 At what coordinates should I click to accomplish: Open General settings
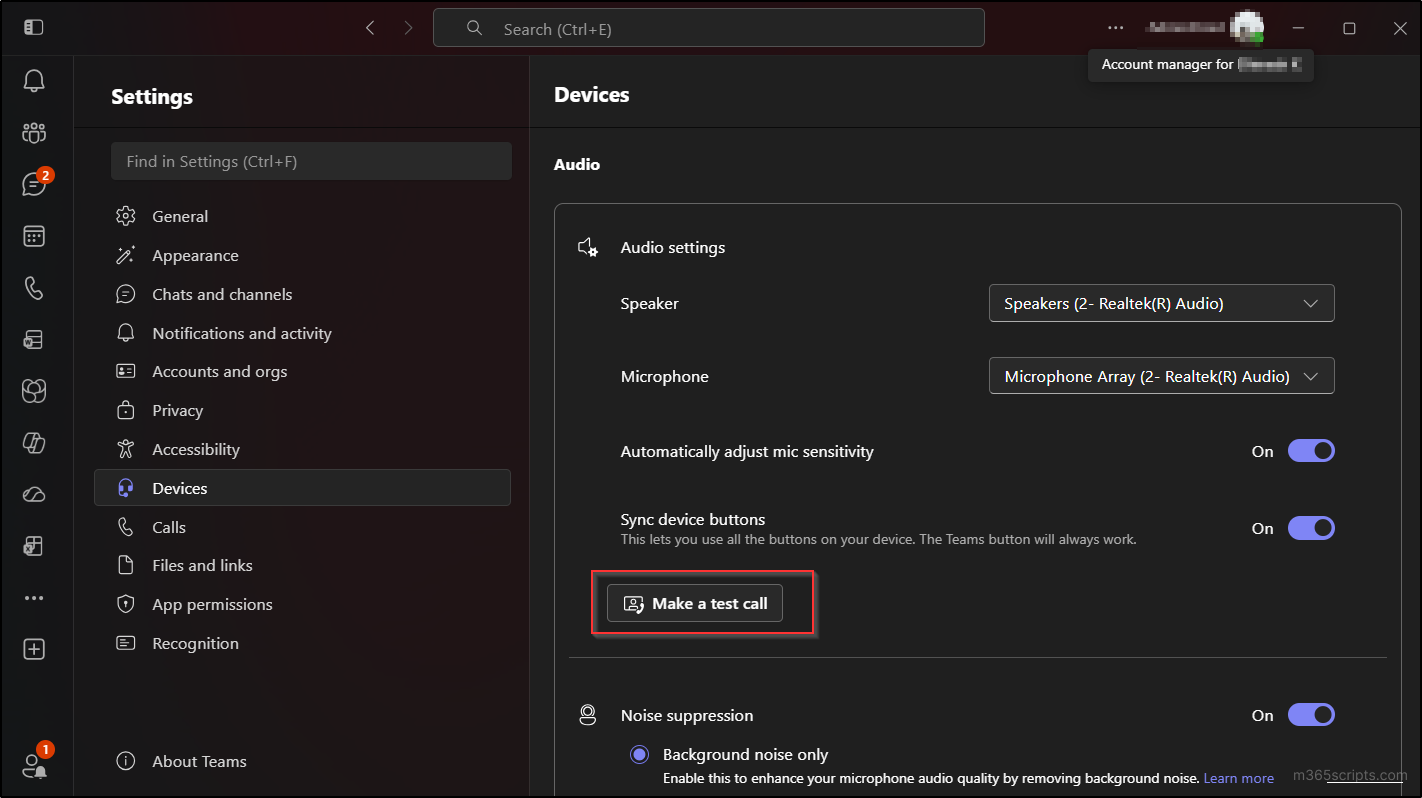302,216
